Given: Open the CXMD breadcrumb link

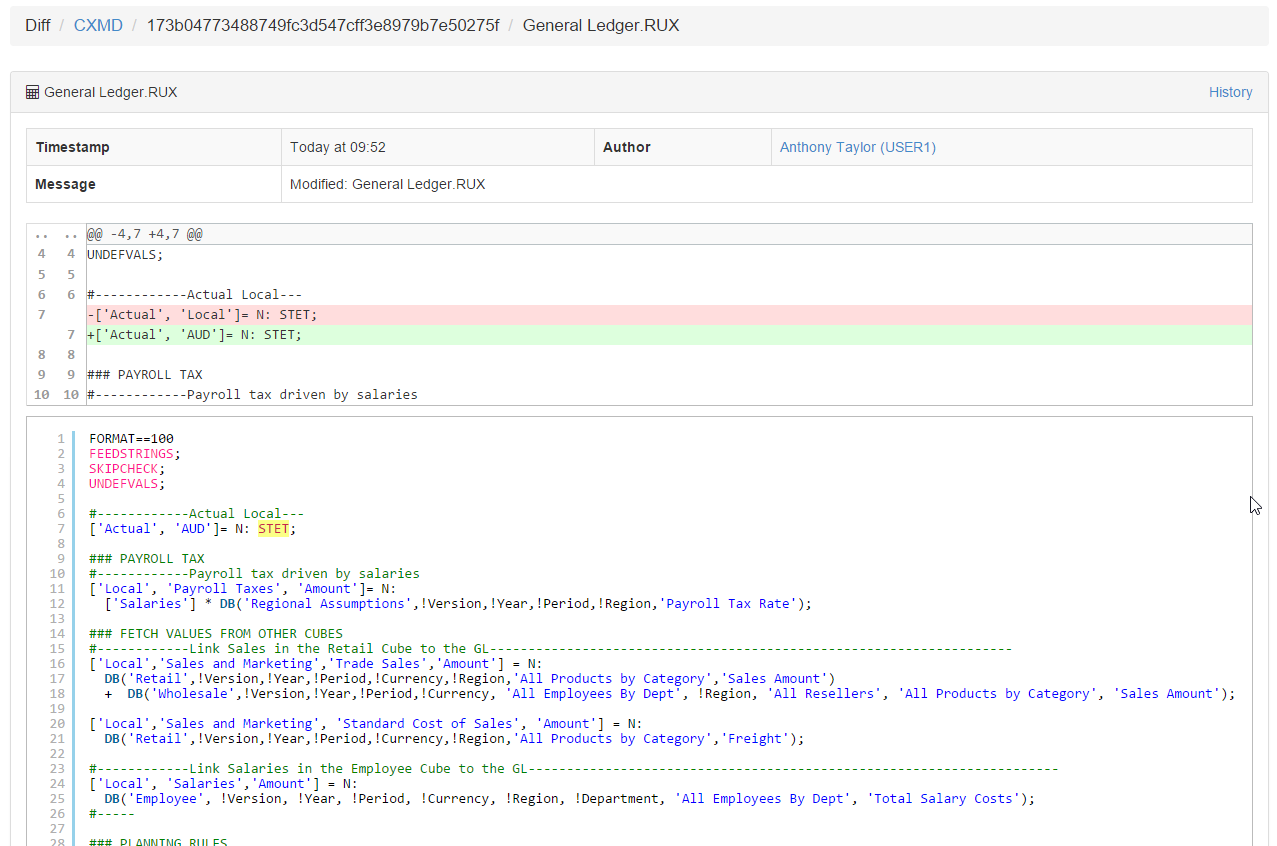Looking at the screenshot, I should (x=98, y=25).
